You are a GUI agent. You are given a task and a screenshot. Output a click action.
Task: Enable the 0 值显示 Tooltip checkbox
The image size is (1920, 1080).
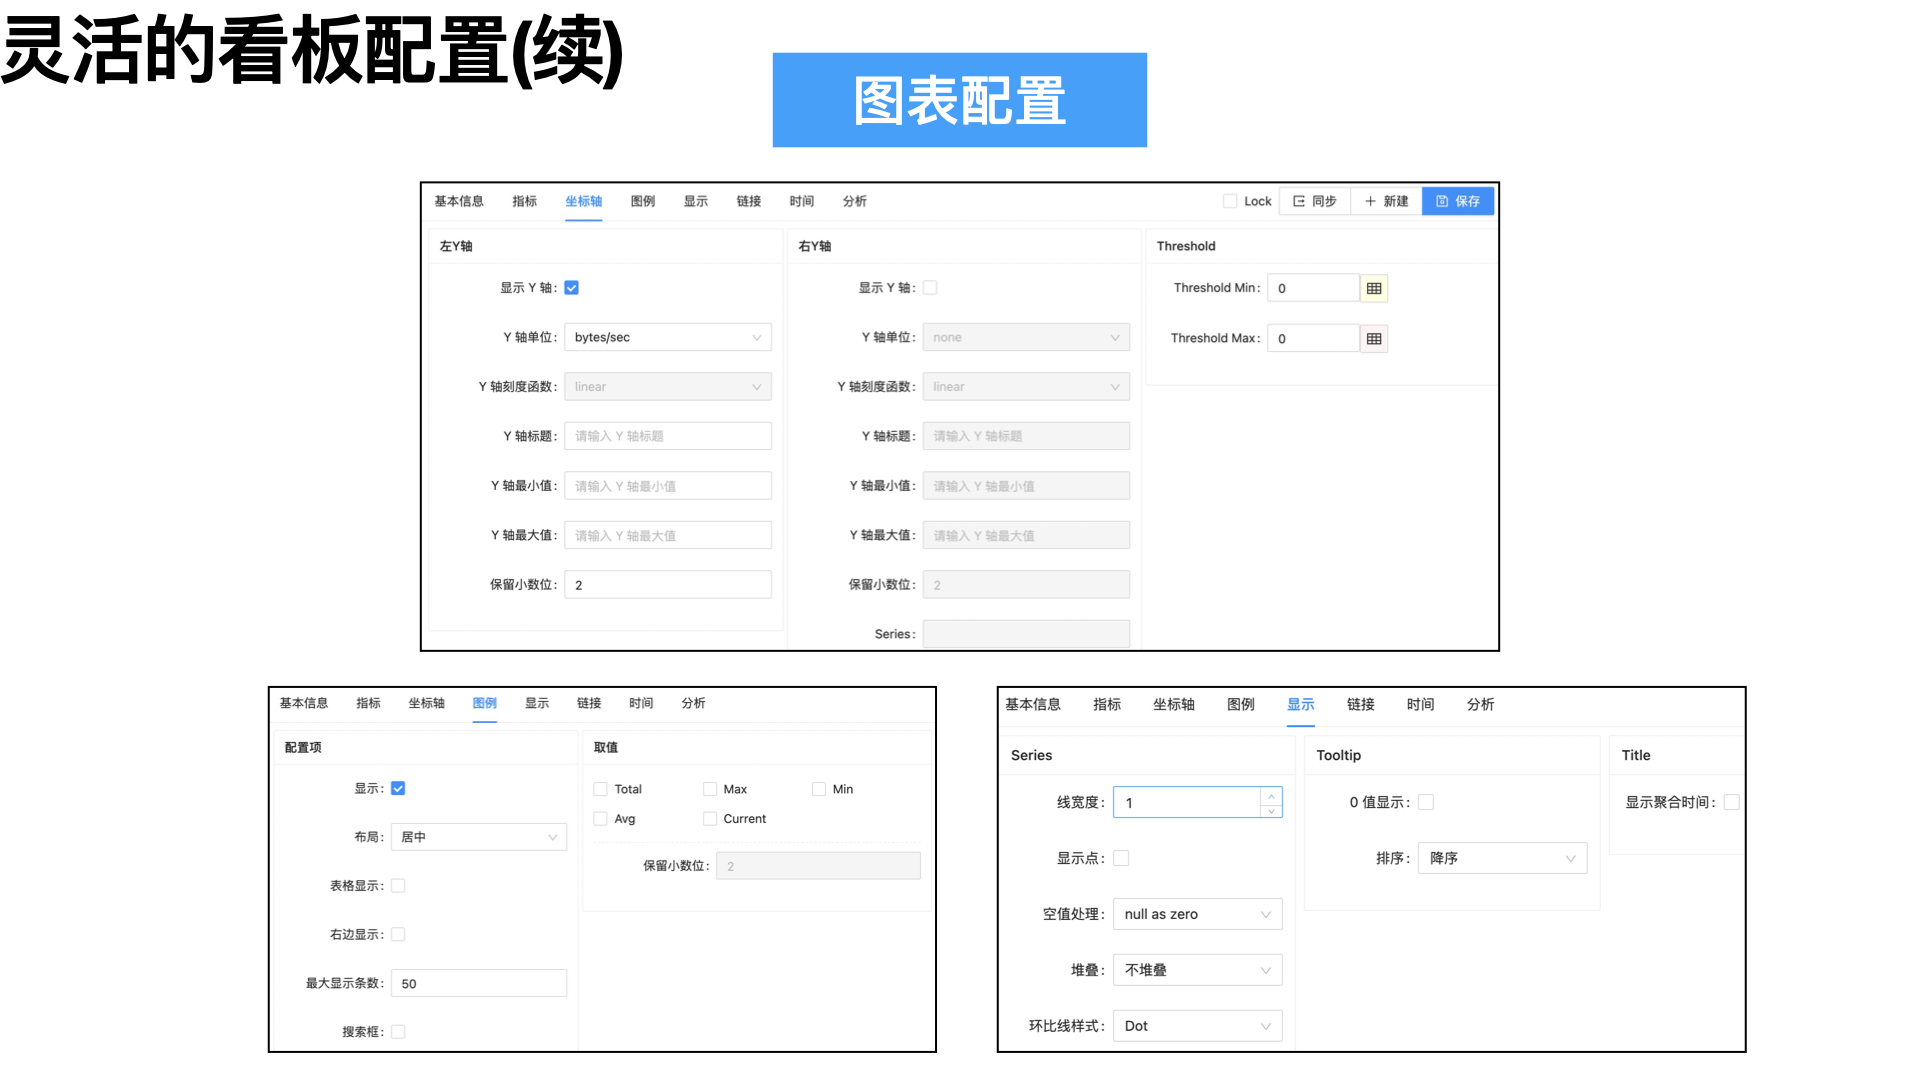pyautogui.click(x=1426, y=802)
